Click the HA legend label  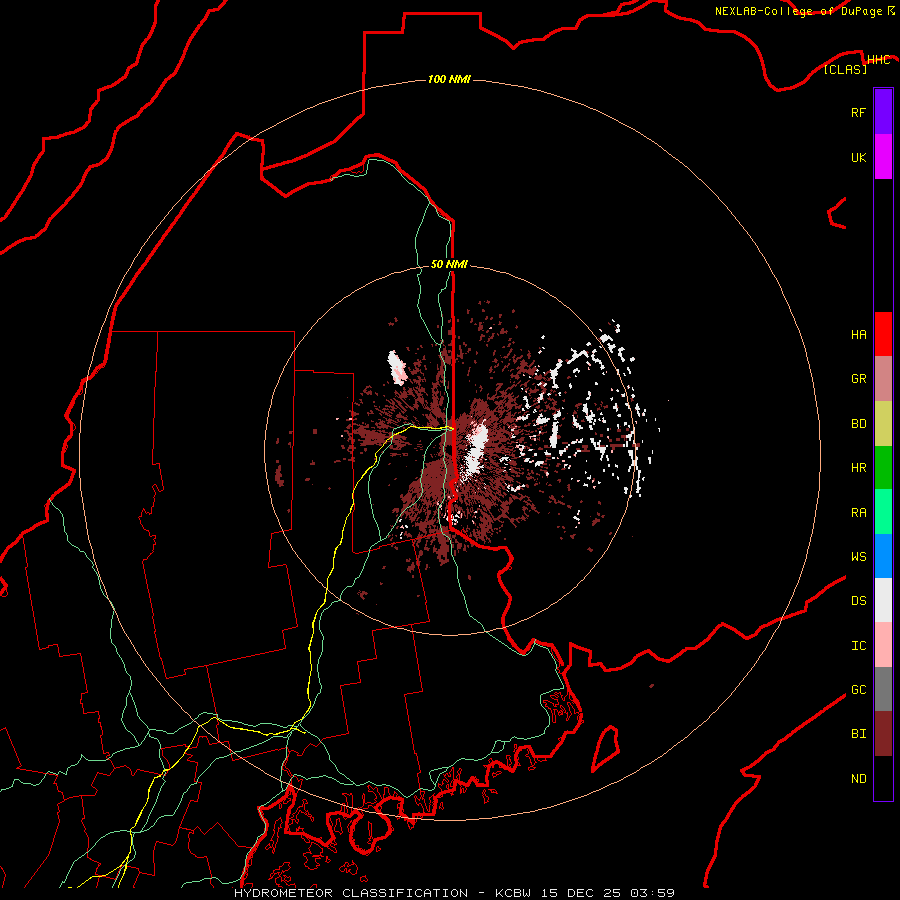coord(858,335)
